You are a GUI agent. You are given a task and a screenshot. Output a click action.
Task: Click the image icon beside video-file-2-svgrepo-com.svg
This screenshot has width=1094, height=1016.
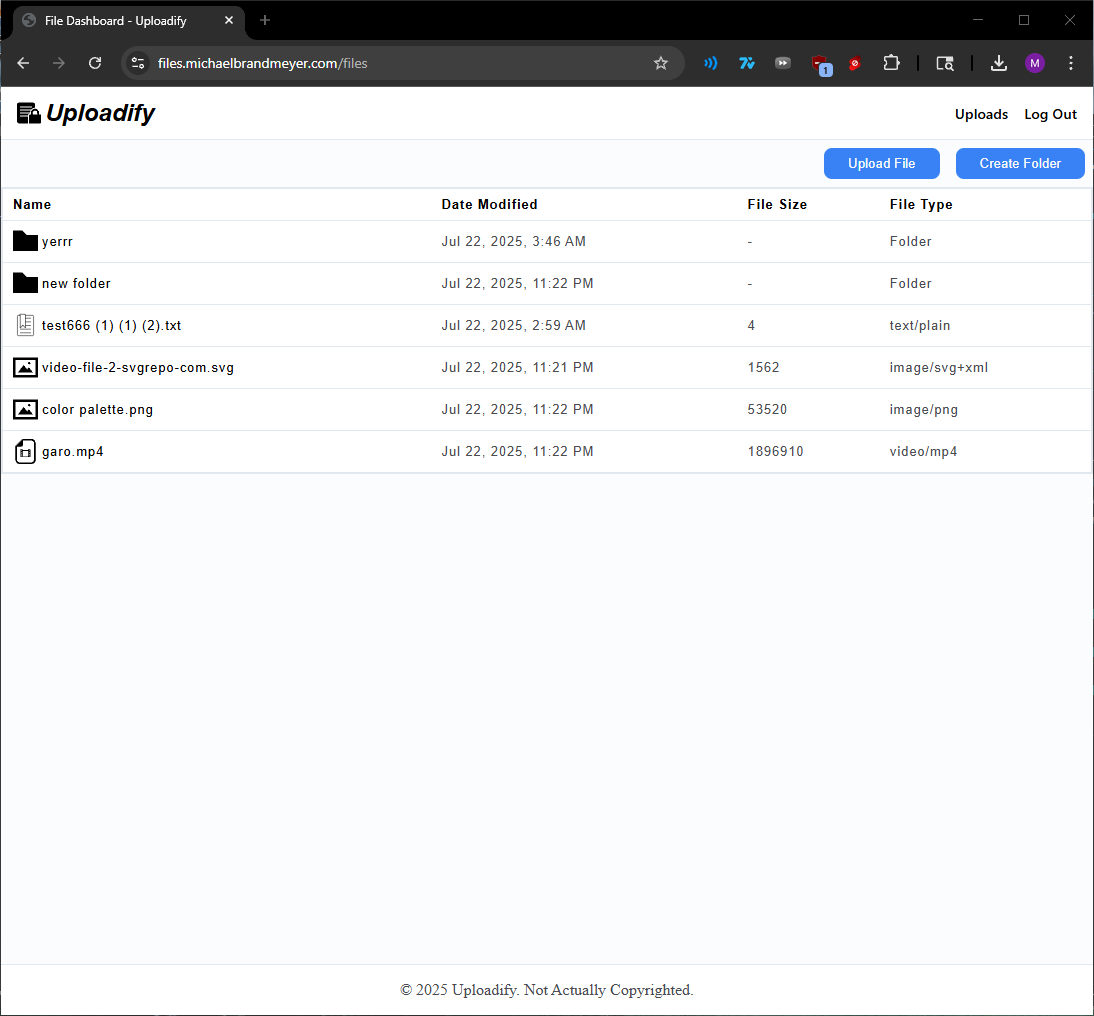[x=25, y=367]
